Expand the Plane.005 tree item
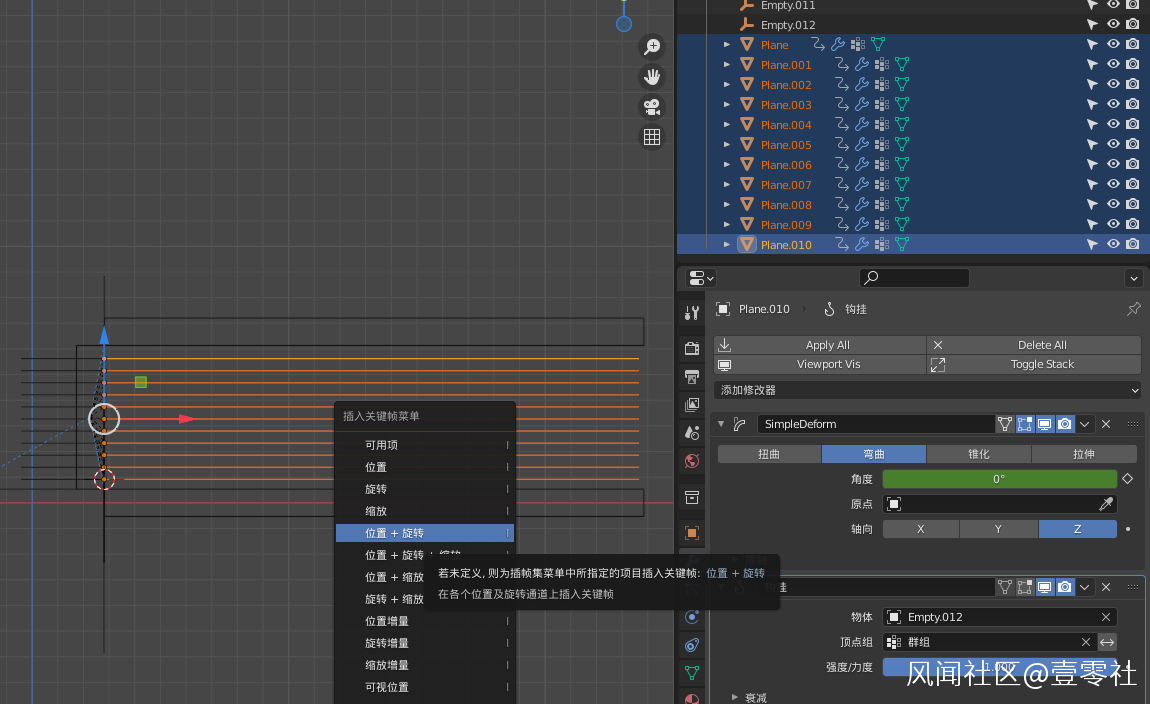 pos(727,145)
